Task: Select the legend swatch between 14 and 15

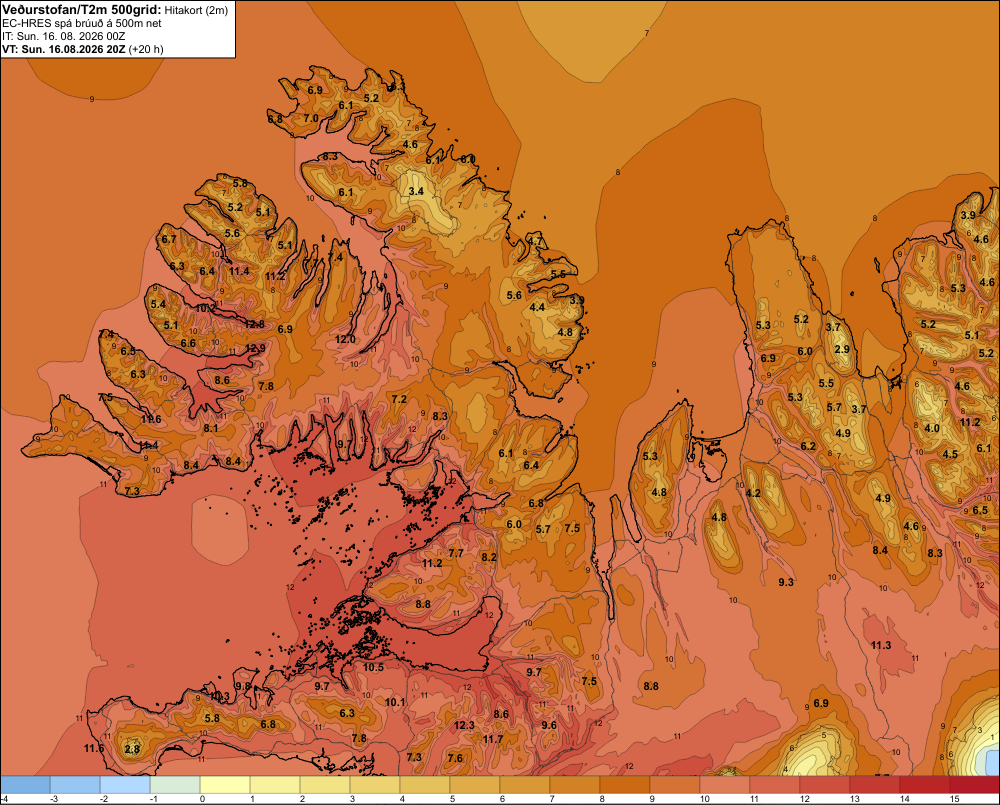Action: pyautogui.click(x=924, y=785)
